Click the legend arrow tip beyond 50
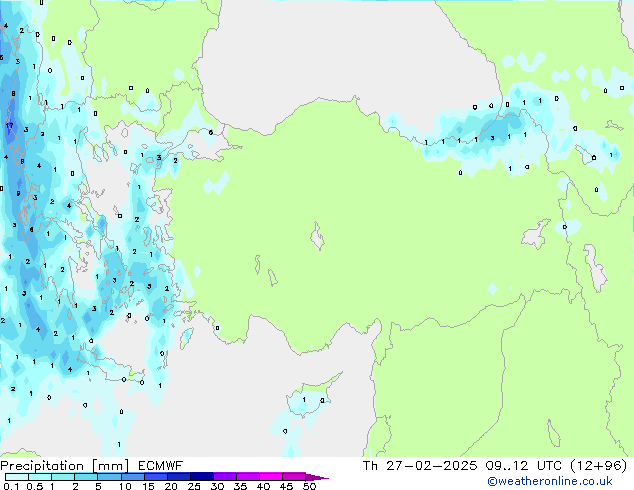Viewport: 634px width, 490px height. (317, 477)
